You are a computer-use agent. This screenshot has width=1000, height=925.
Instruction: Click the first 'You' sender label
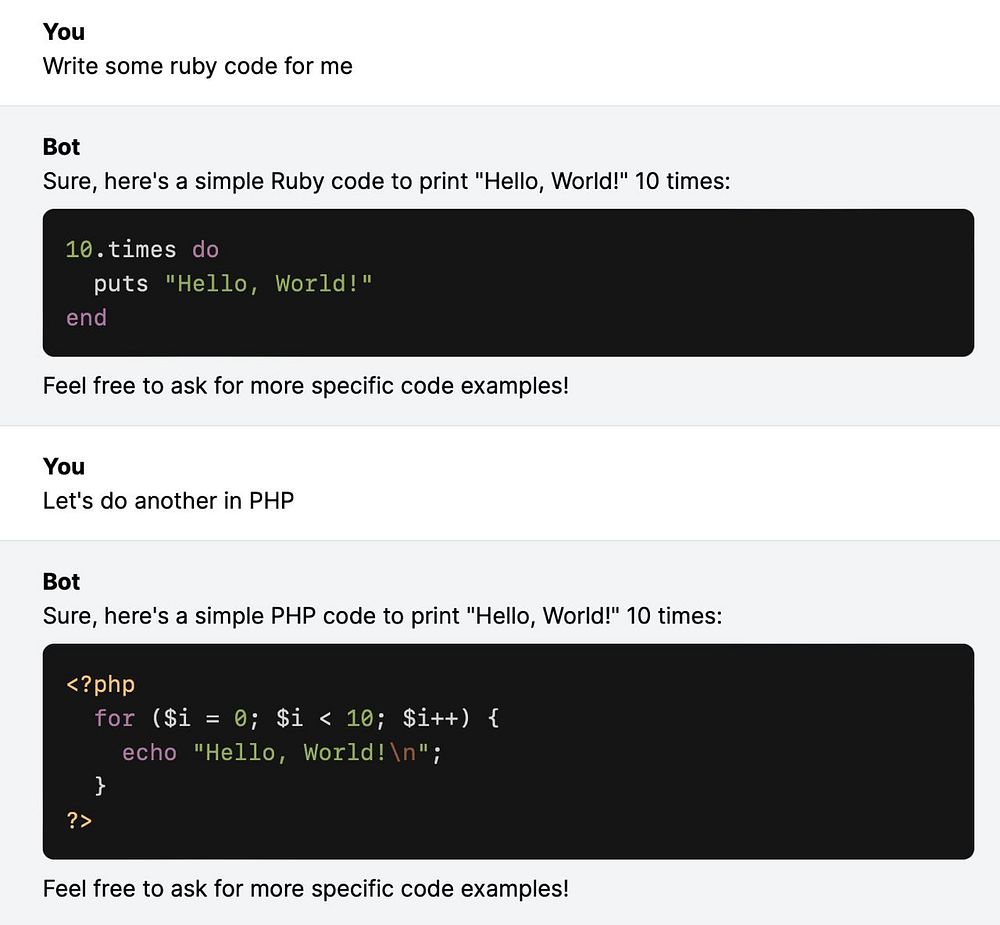point(64,32)
